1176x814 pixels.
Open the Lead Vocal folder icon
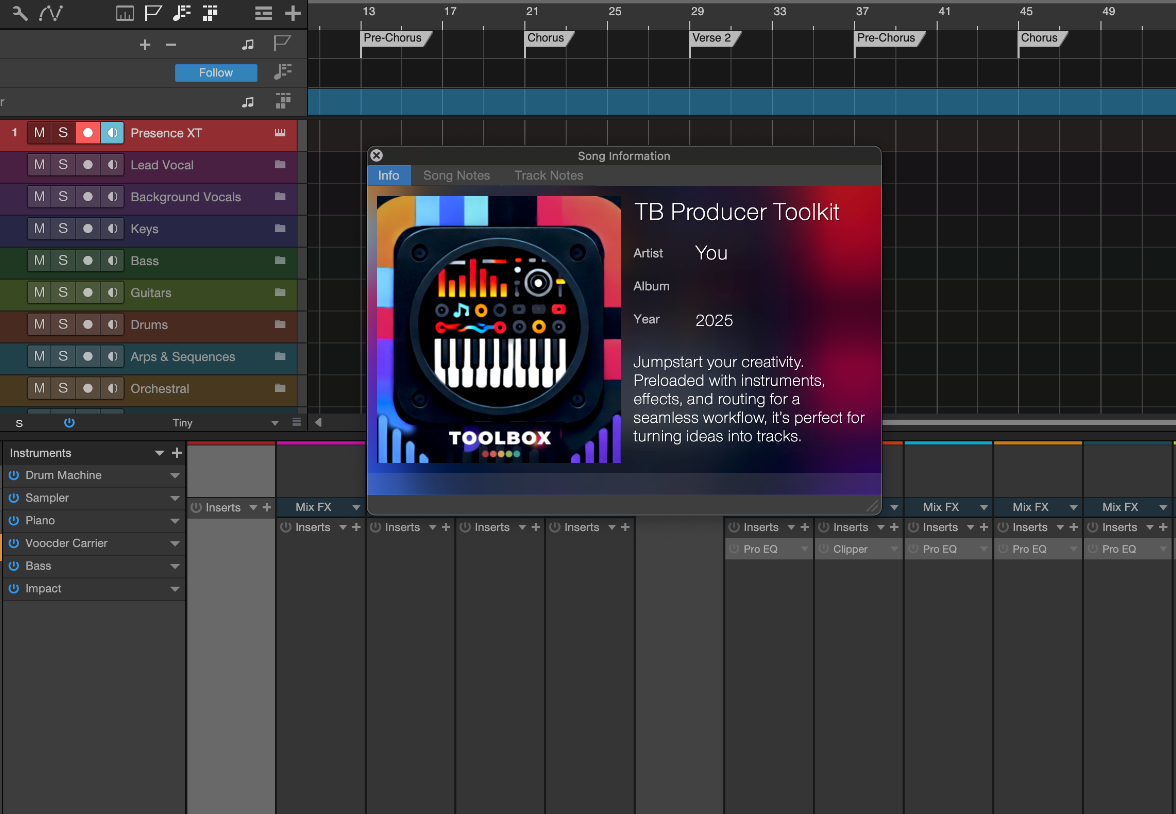(x=280, y=164)
